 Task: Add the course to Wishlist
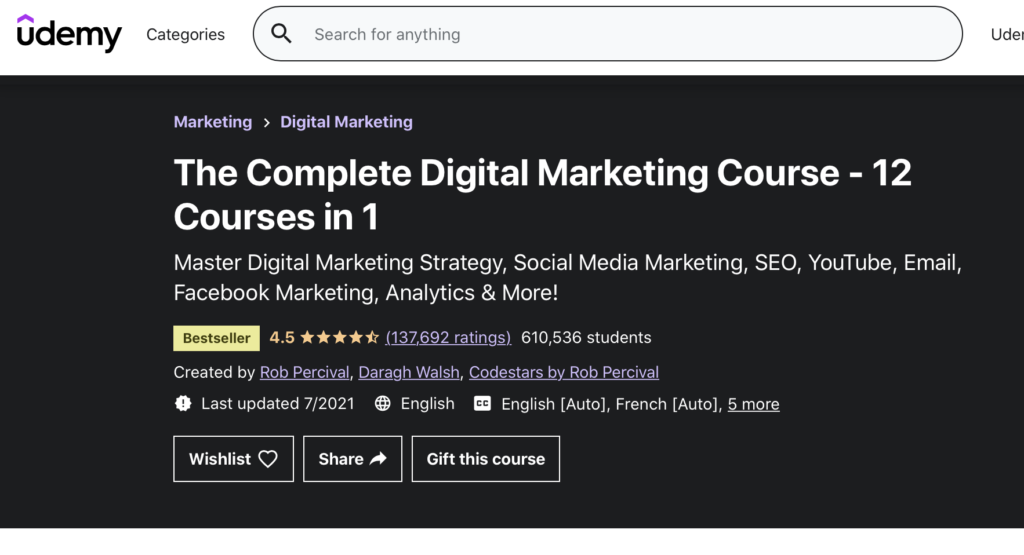234,459
